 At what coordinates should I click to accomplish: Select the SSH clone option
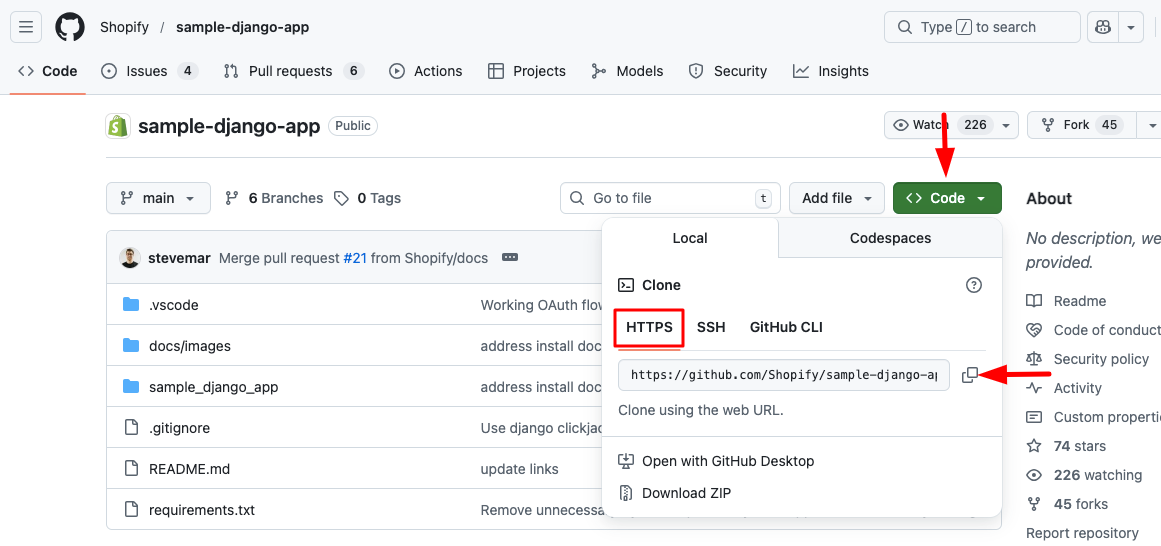tap(711, 327)
